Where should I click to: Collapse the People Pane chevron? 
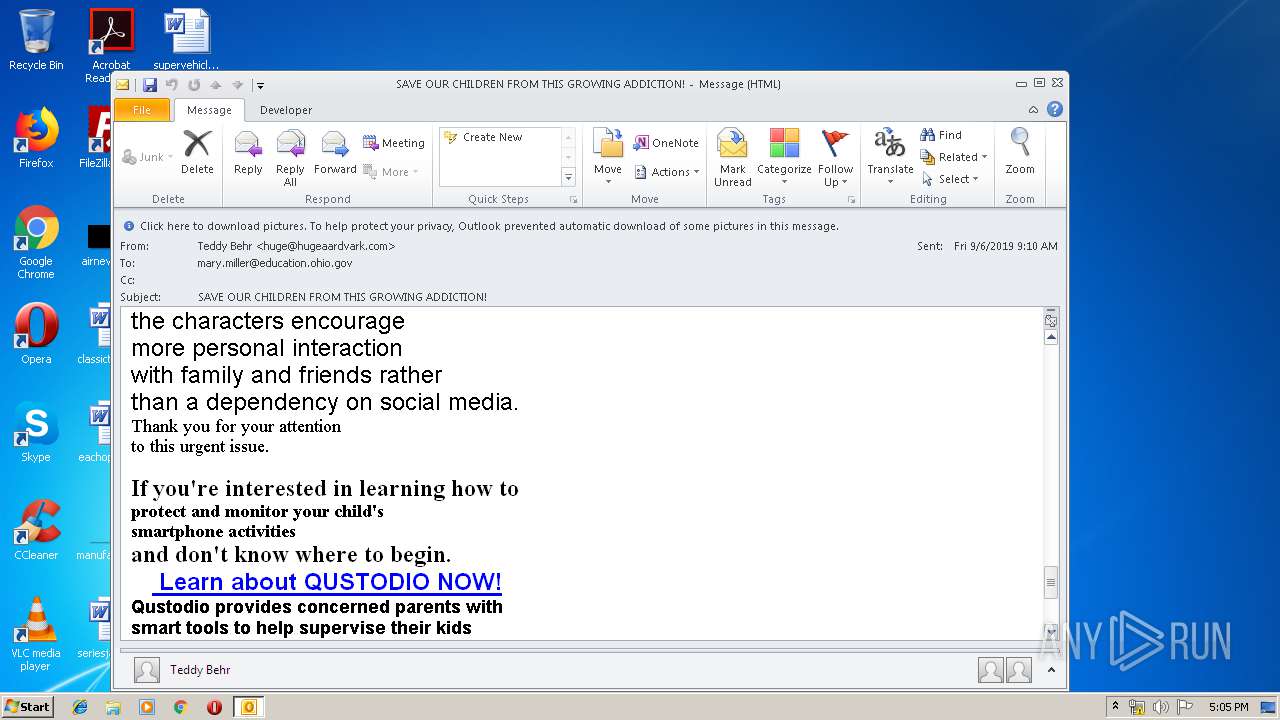click(x=1051, y=670)
